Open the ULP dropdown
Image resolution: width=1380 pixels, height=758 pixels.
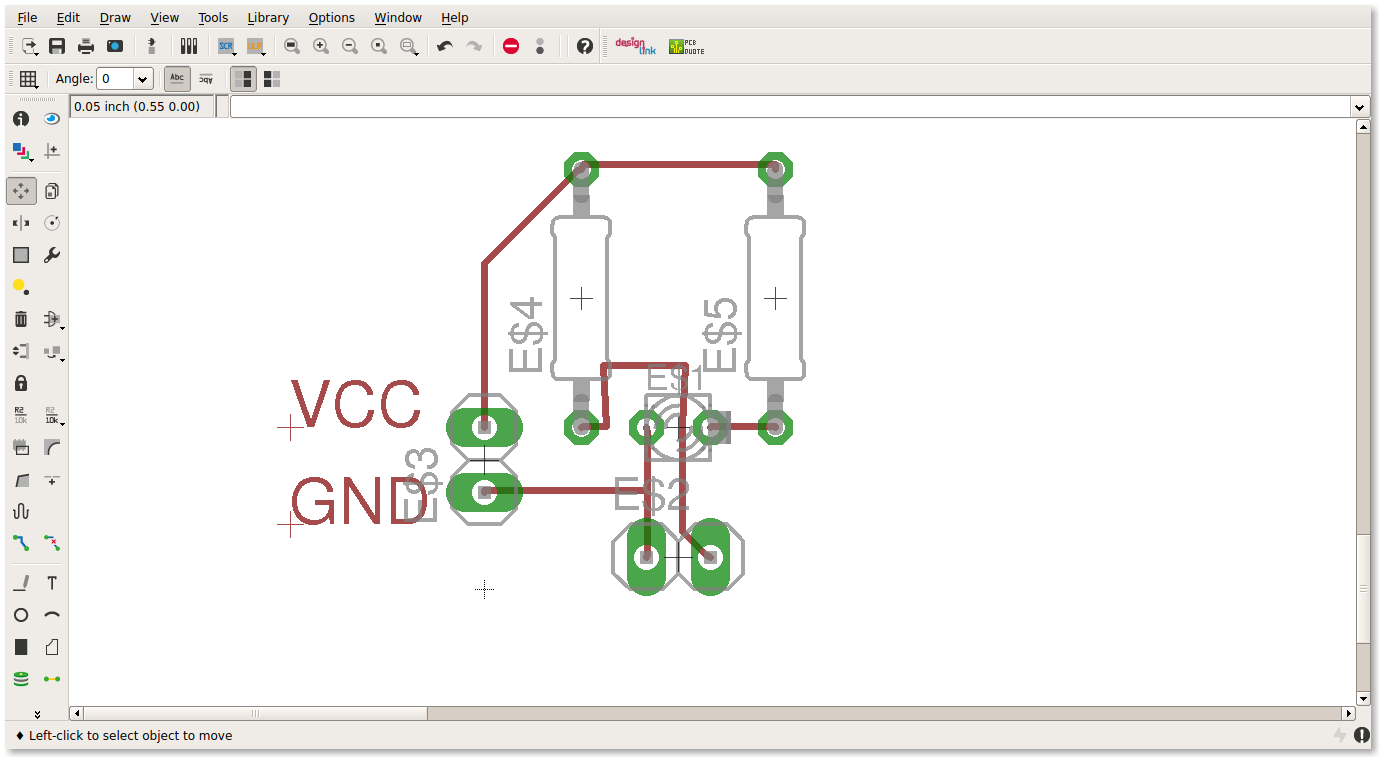(x=255, y=46)
